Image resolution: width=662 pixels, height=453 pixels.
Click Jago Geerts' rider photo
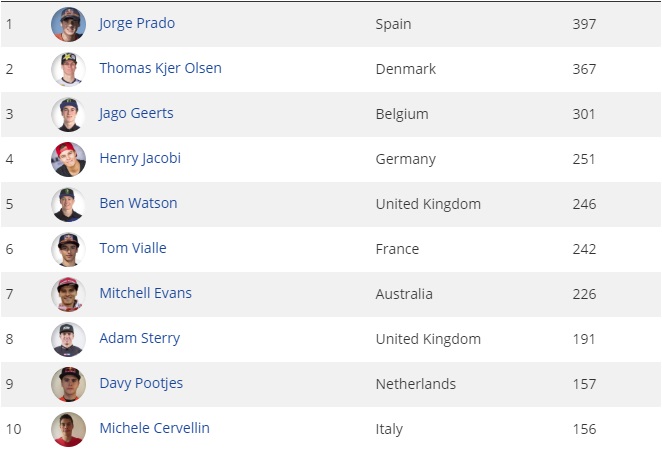(x=68, y=114)
